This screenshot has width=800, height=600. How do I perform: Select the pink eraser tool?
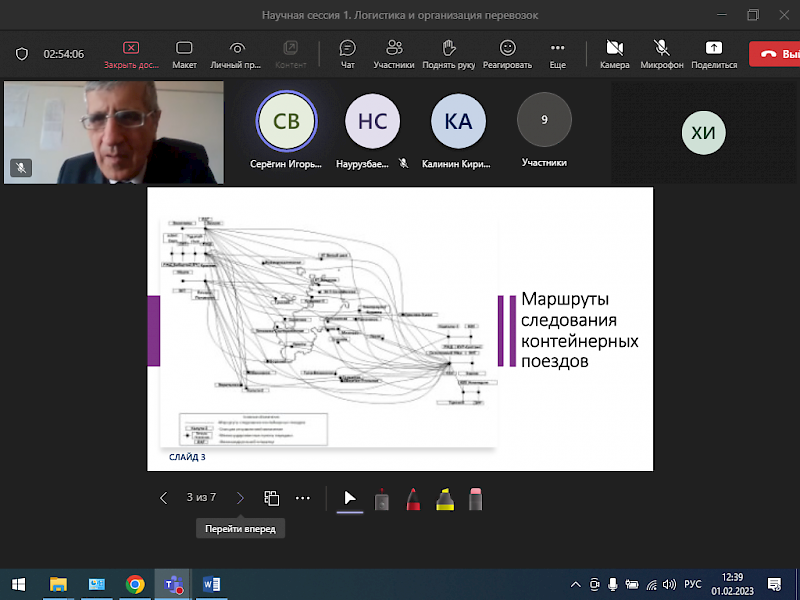(475, 498)
